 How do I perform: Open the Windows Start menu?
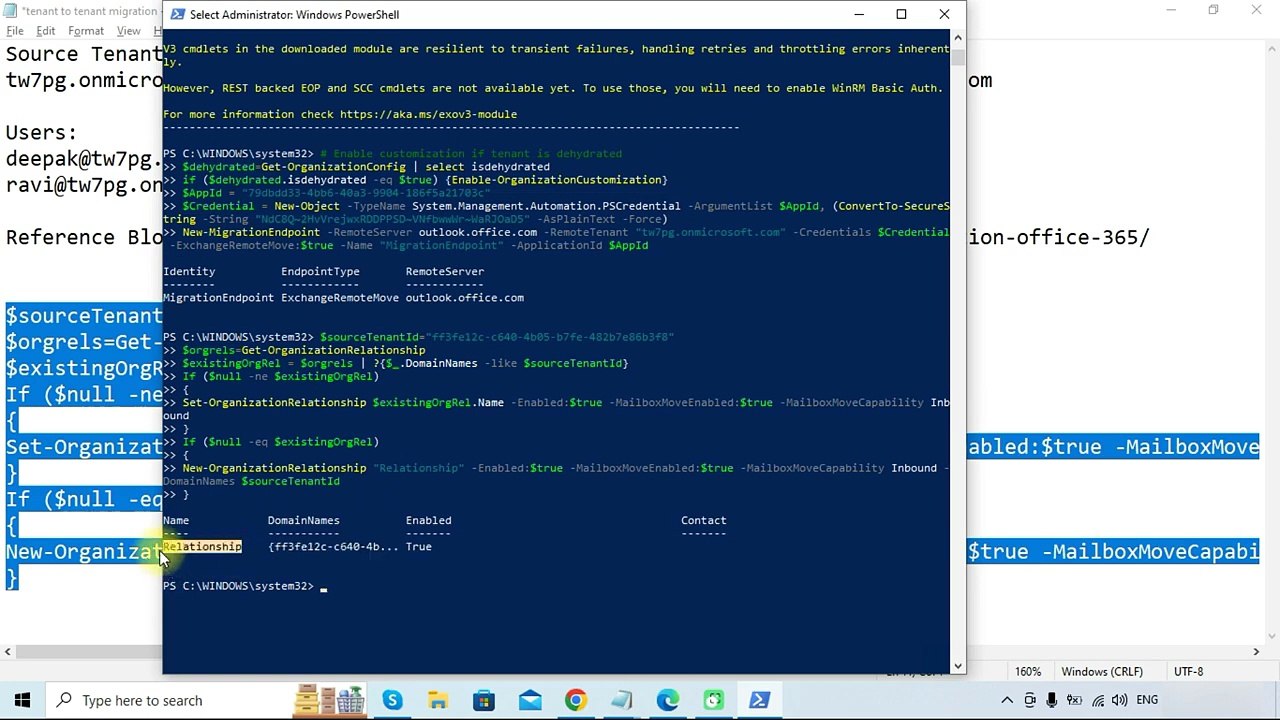(22, 700)
